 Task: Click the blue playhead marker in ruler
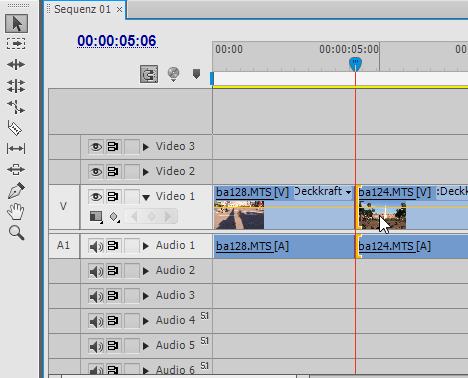tap(355, 64)
